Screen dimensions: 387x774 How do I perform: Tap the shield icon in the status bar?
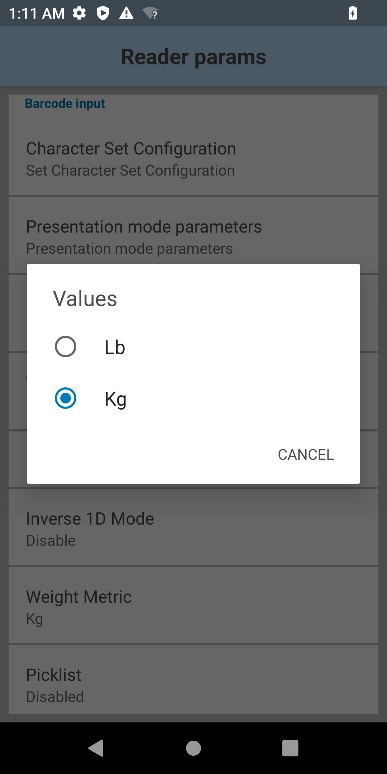tap(103, 13)
